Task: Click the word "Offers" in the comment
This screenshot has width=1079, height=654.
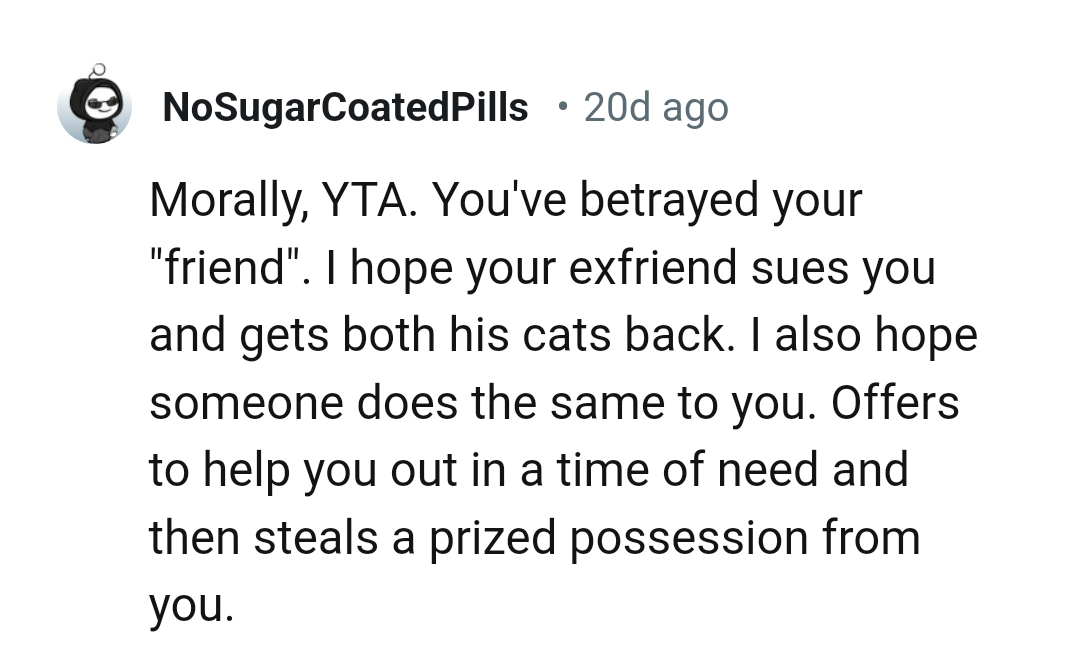Action: (895, 403)
